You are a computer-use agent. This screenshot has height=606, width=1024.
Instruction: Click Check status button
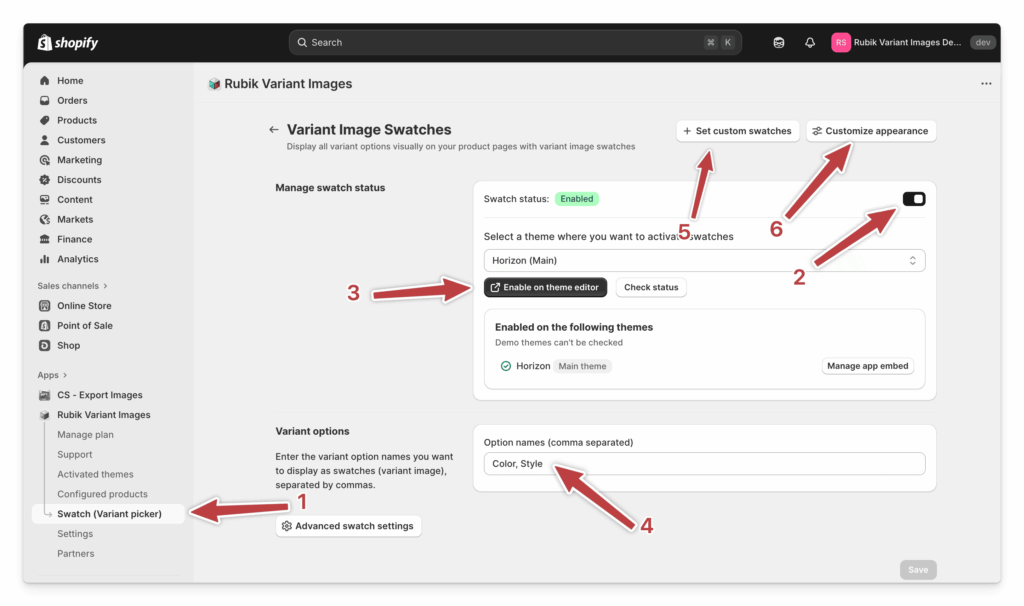651,287
